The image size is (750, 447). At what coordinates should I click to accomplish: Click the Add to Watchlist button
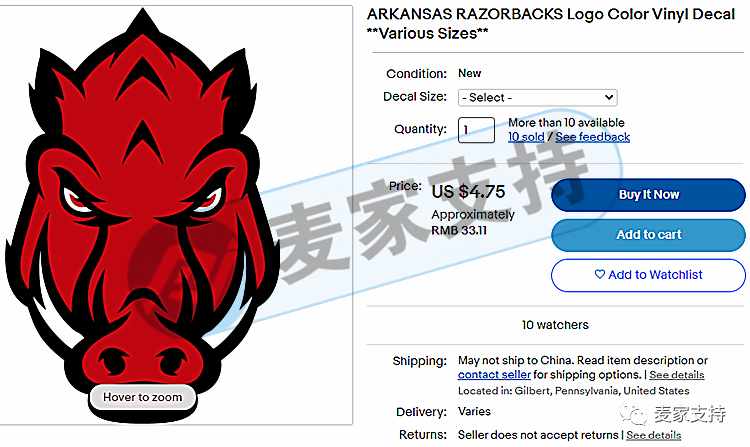648,275
